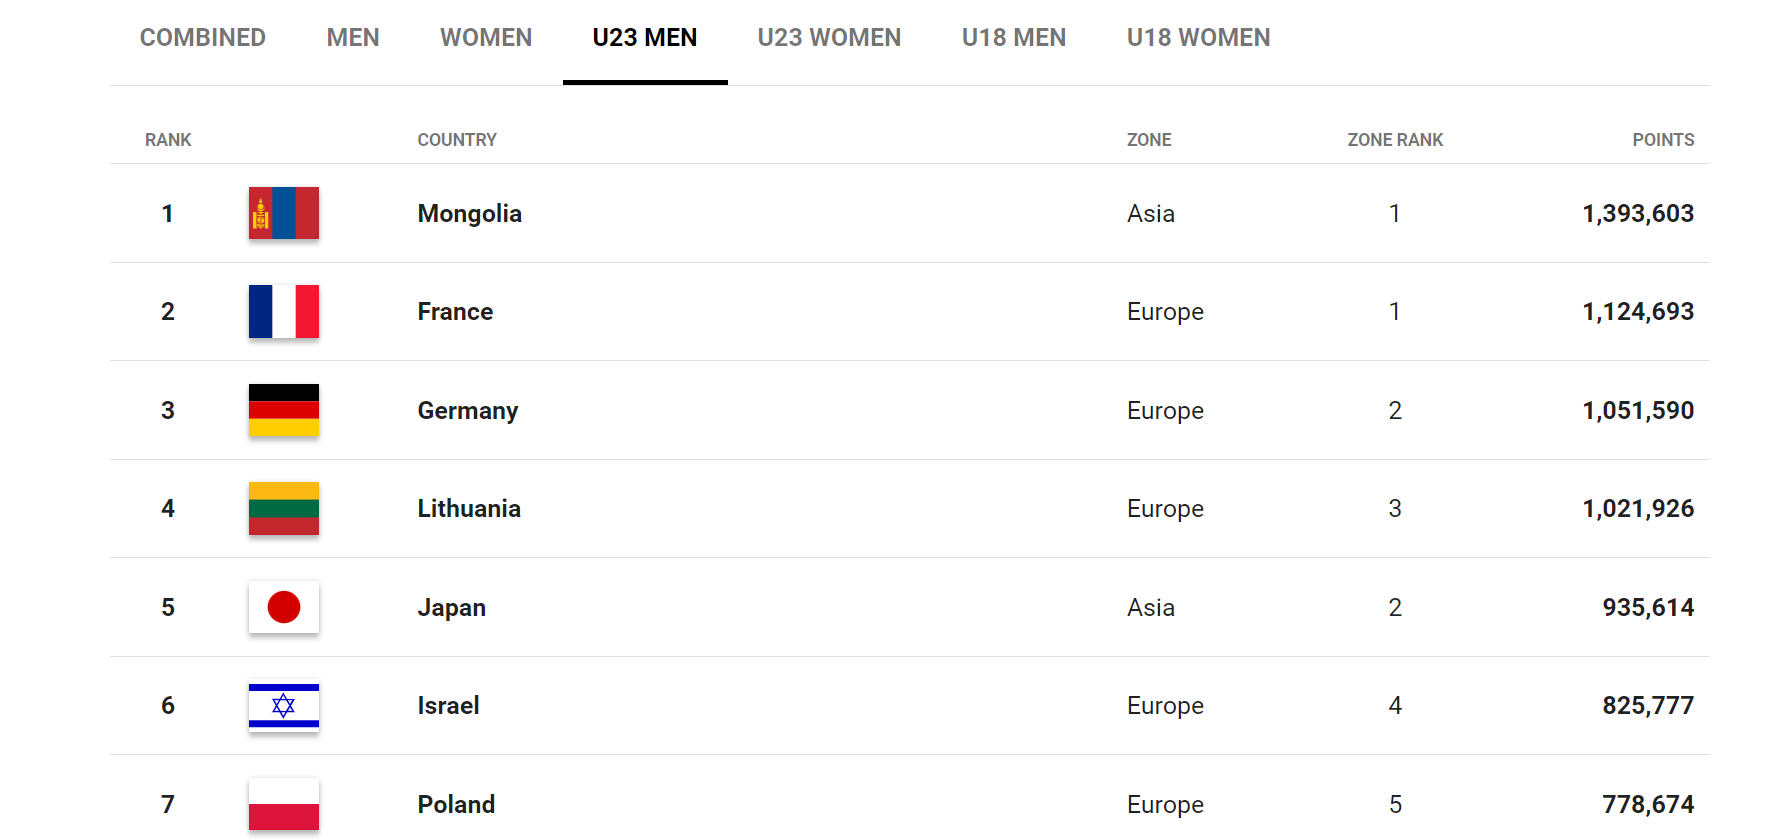Select the U18 WOMEN tab
The image size is (1782, 840).
pos(1198,38)
